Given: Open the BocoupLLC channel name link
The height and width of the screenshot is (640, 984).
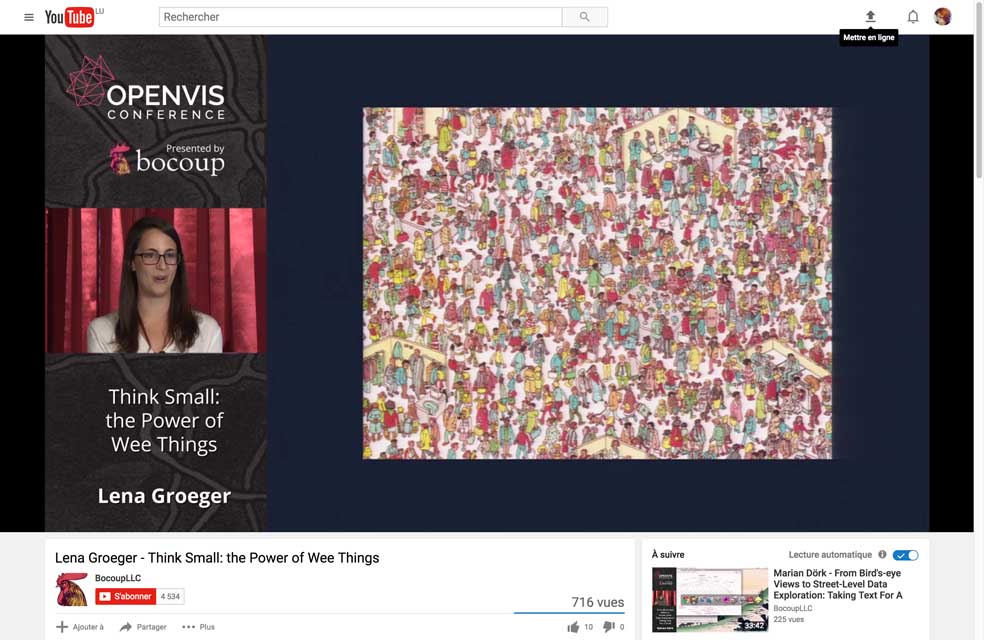Looking at the screenshot, I should pyautogui.click(x=118, y=578).
